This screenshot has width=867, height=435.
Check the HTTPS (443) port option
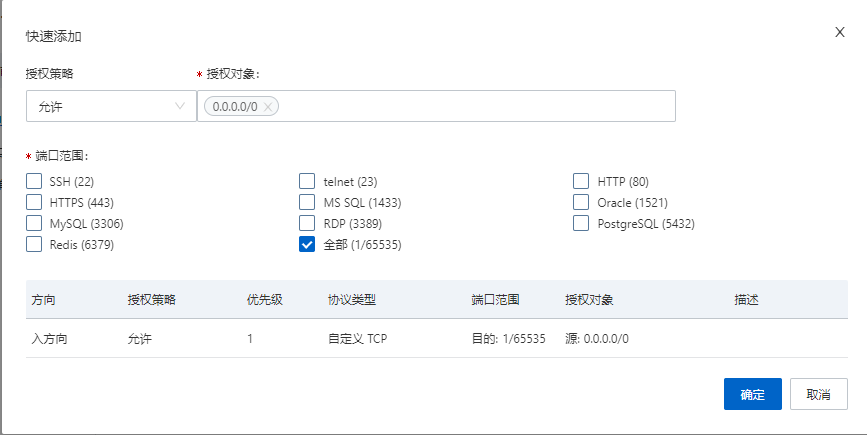[x=34, y=202]
